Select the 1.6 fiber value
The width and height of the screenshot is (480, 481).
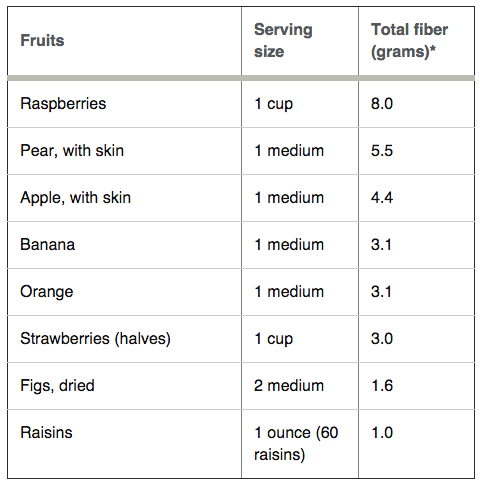(382, 385)
